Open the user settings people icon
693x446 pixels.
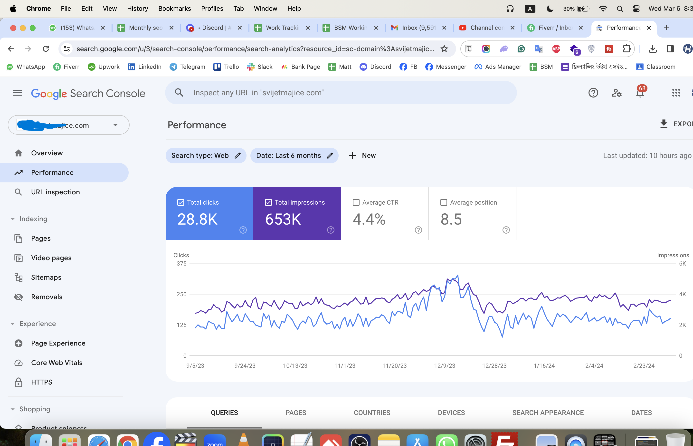pyautogui.click(x=615, y=93)
